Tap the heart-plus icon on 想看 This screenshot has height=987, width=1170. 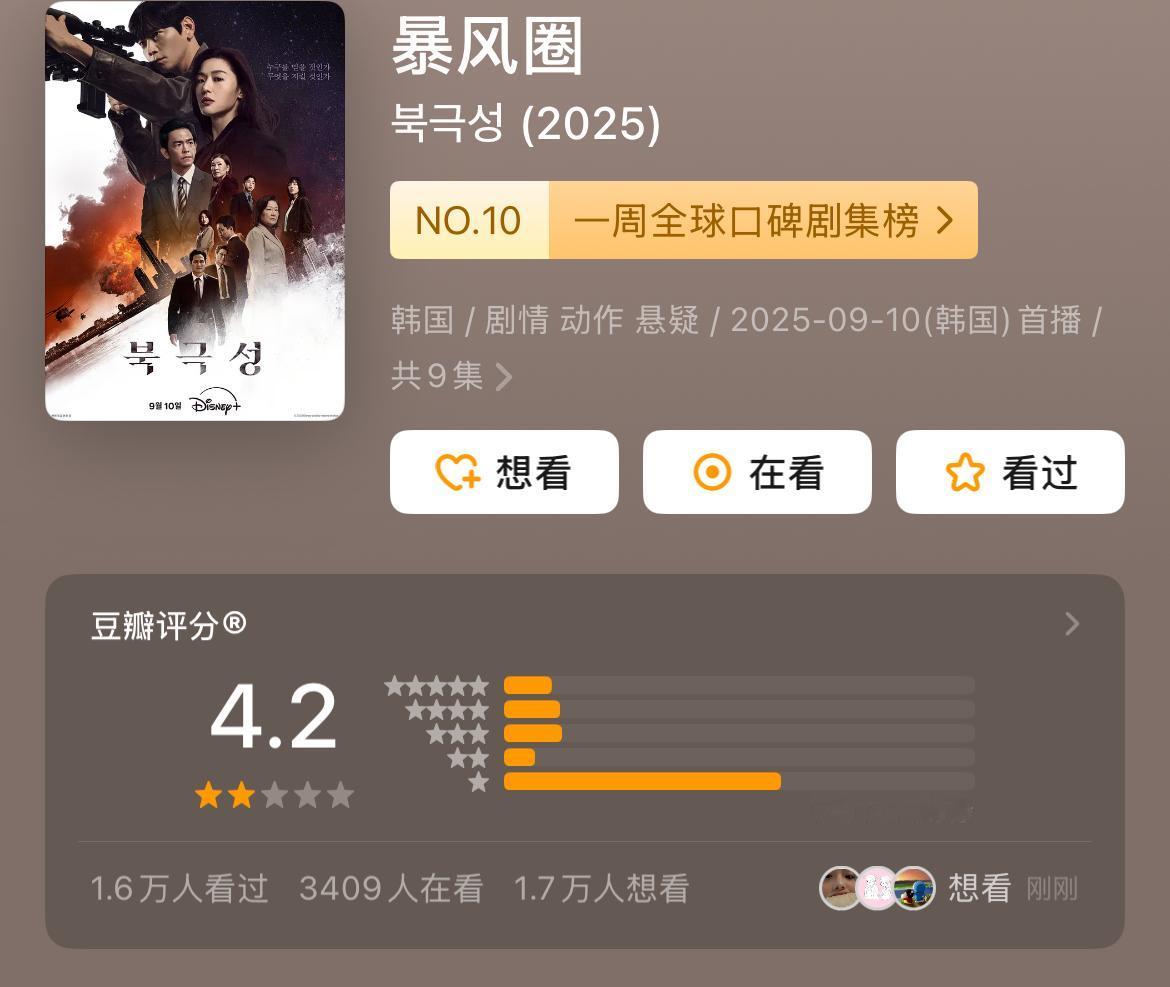[x=457, y=472]
